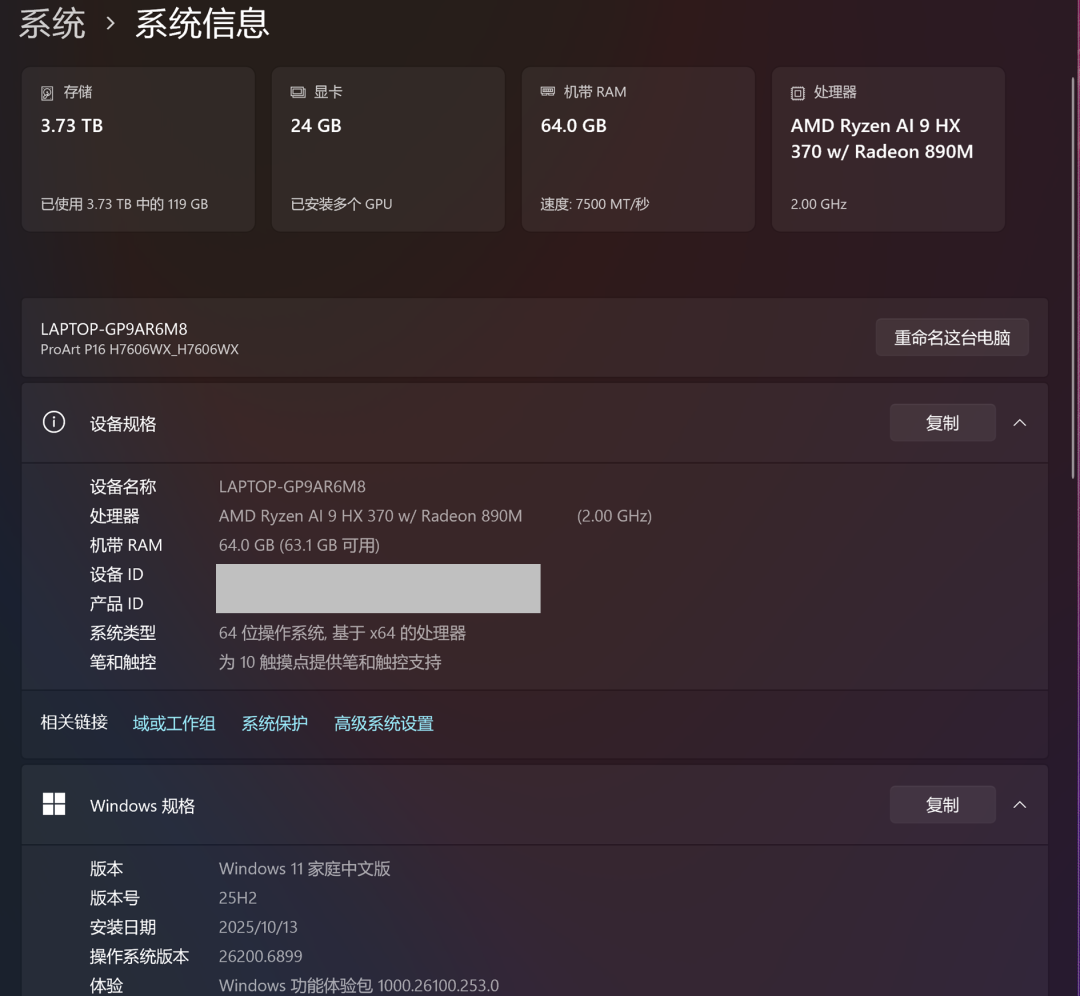Select 64.0 GB (63.1 GB 可用) value

(299, 545)
